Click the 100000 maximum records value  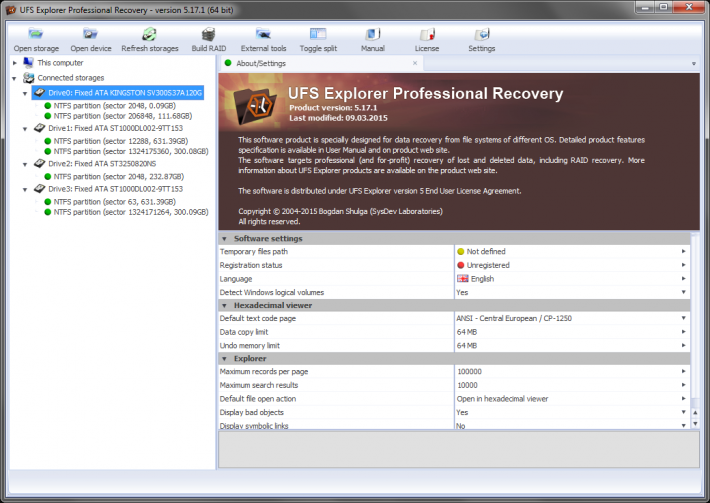tap(469, 371)
